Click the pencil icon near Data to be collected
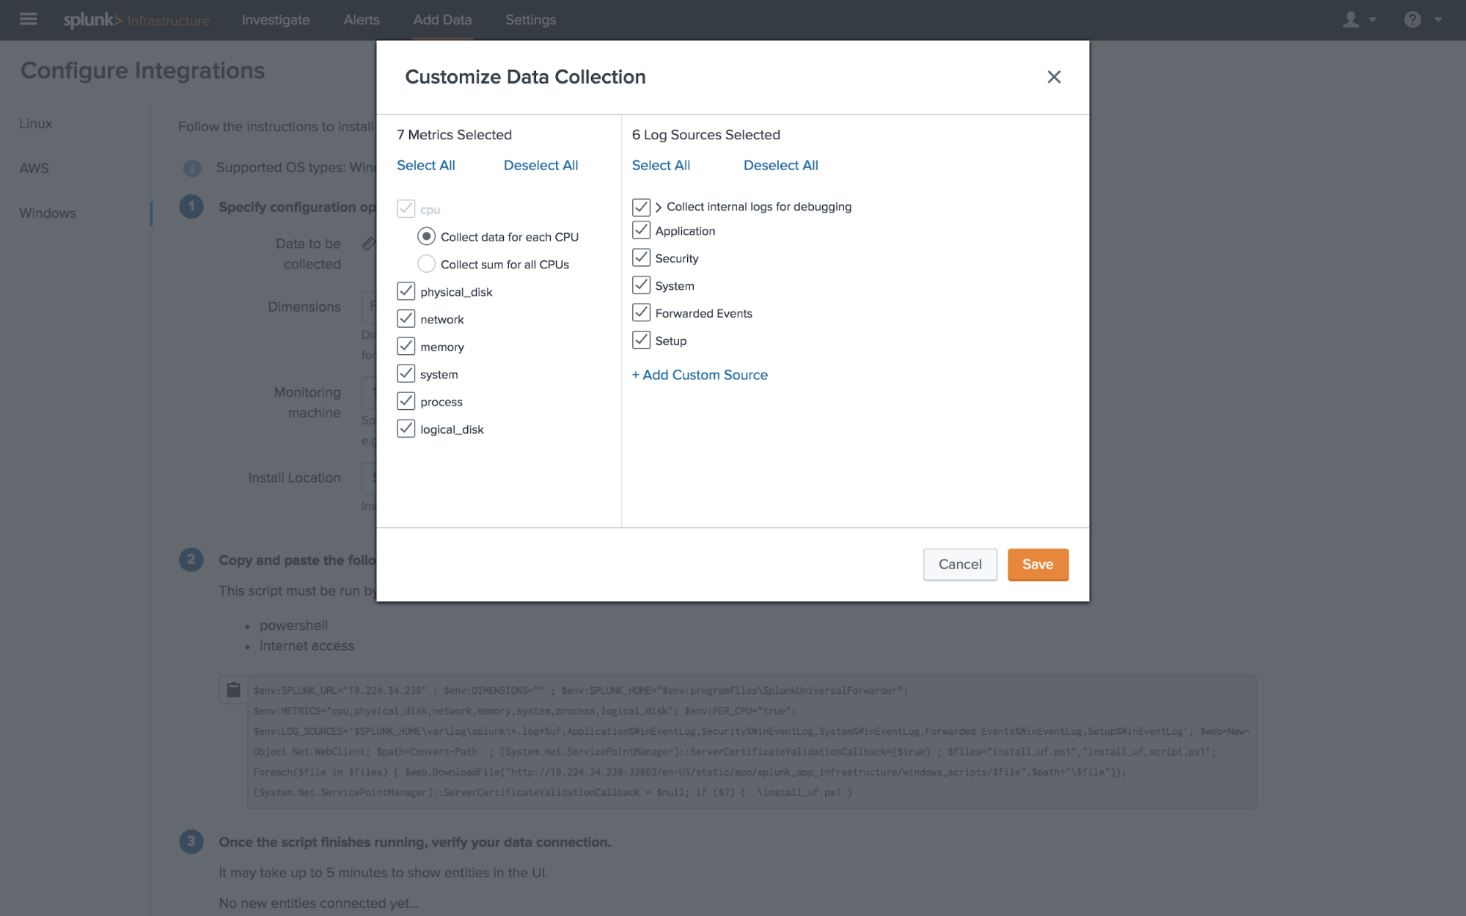 point(368,242)
